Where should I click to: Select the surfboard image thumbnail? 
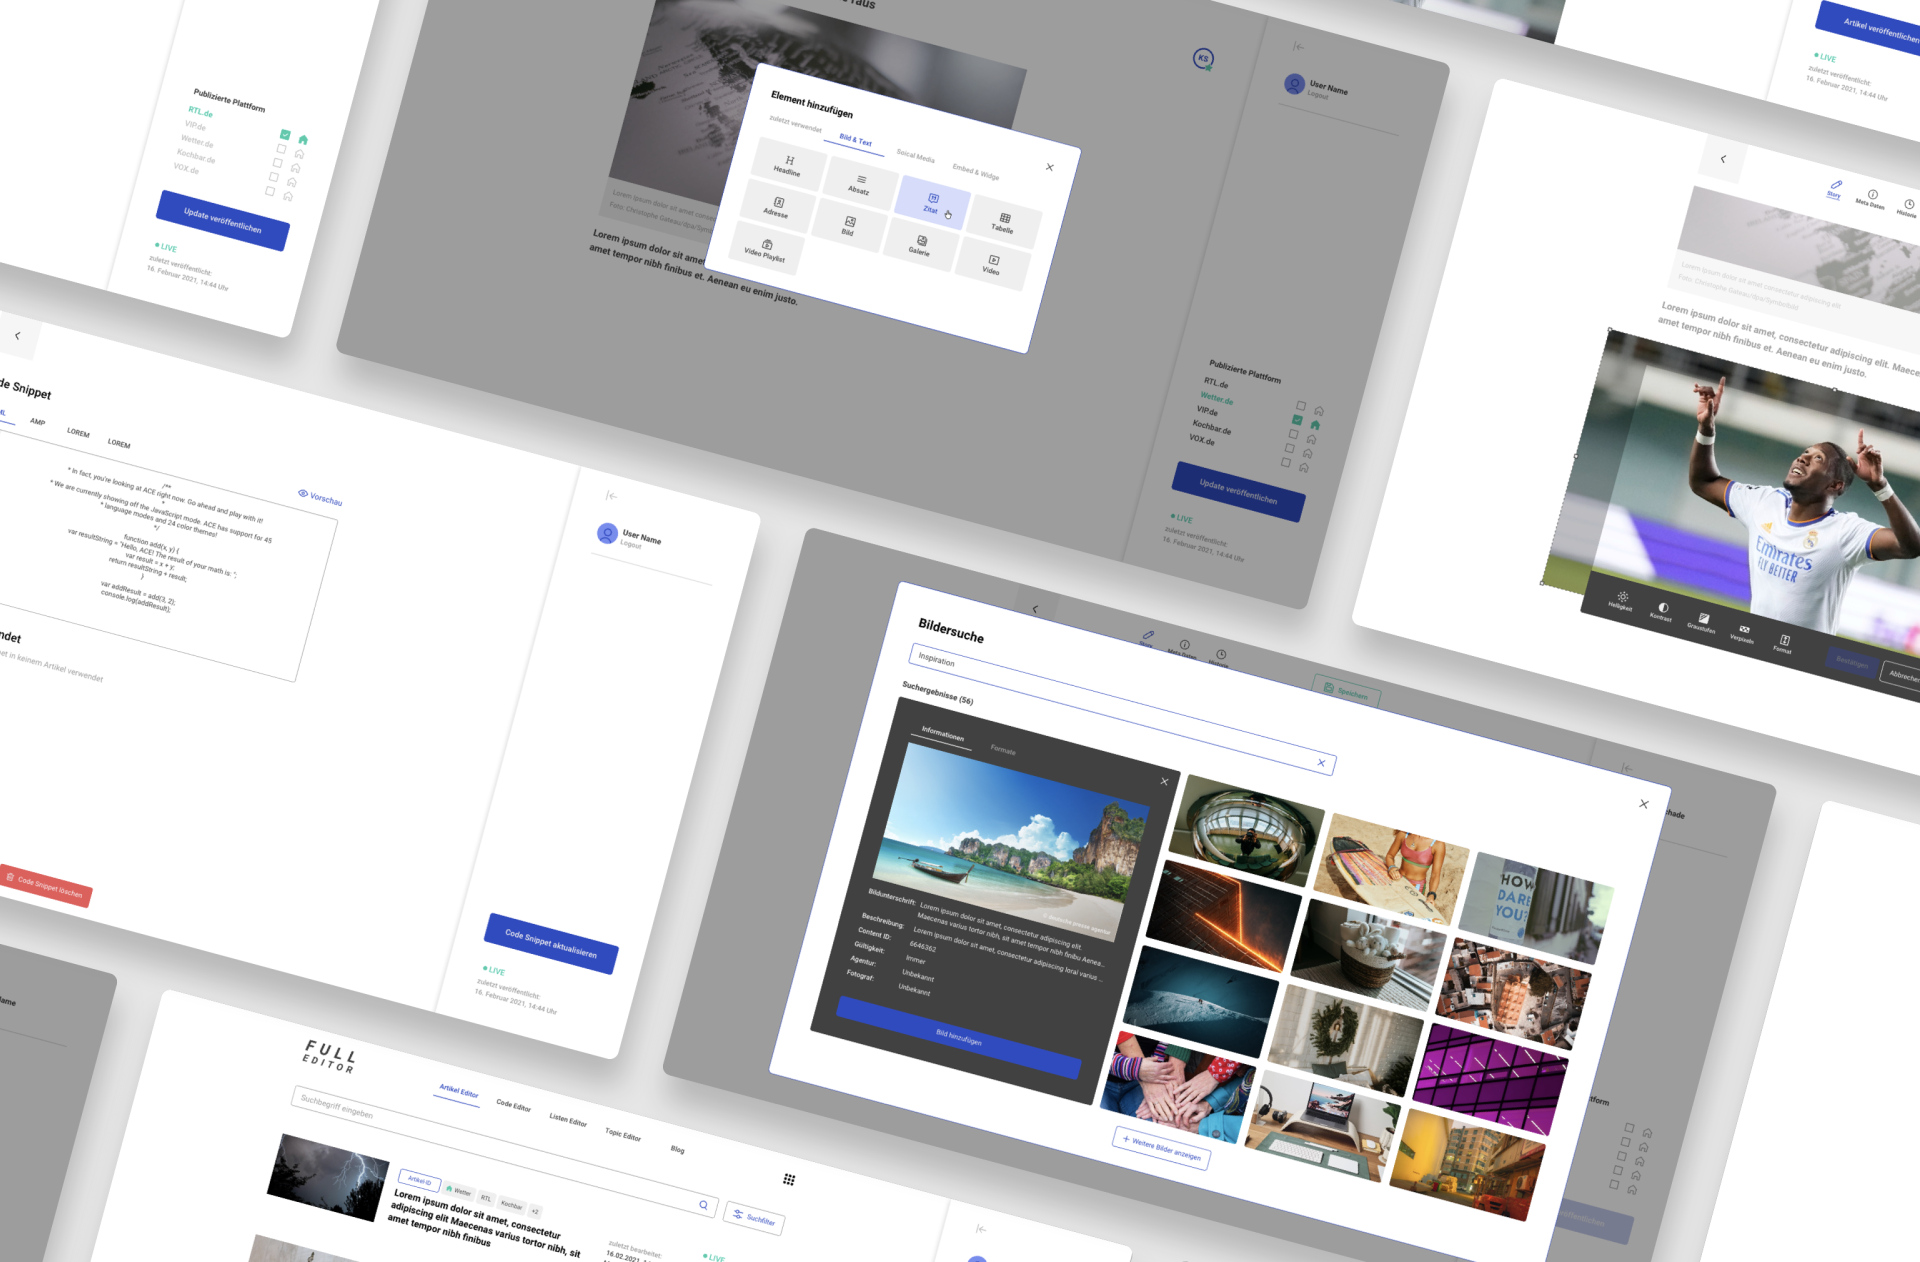[1392, 868]
